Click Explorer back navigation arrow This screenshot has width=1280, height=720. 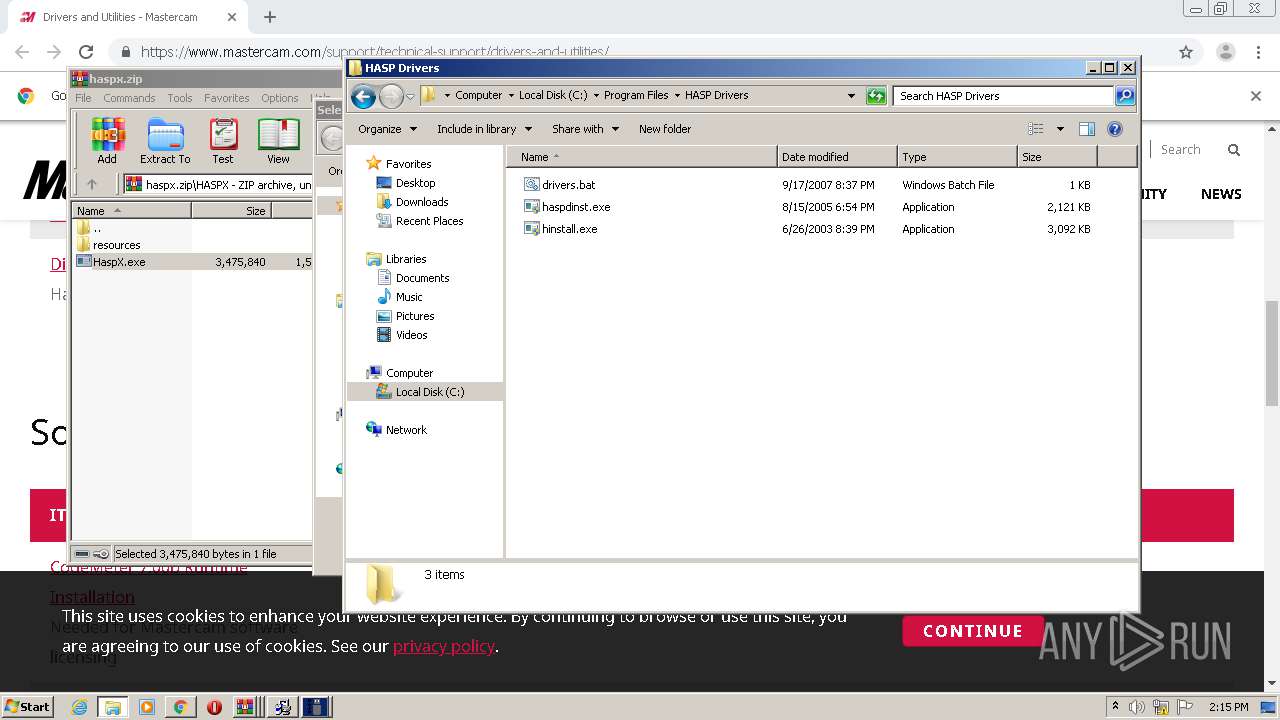pos(364,96)
